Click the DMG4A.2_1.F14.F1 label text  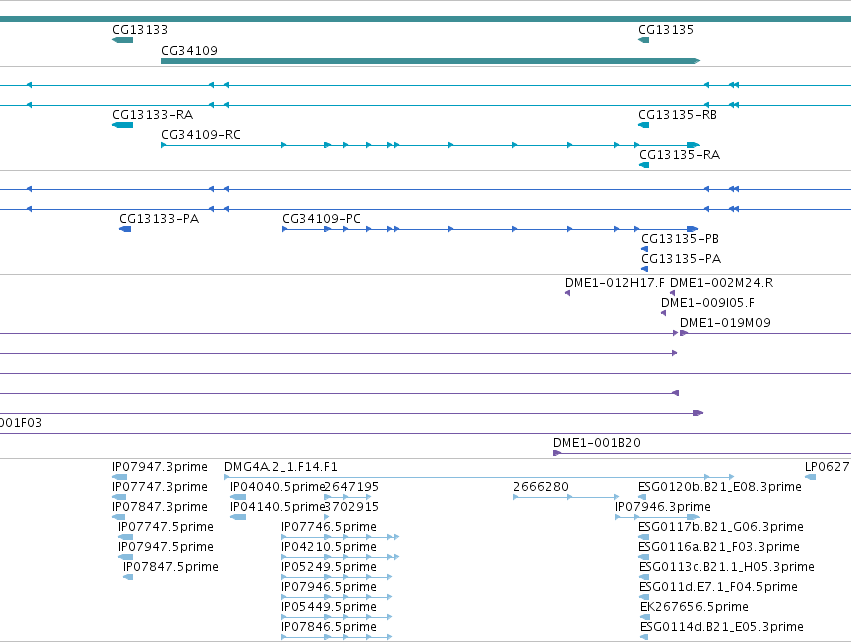pyautogui.click(x=281, y=467)
